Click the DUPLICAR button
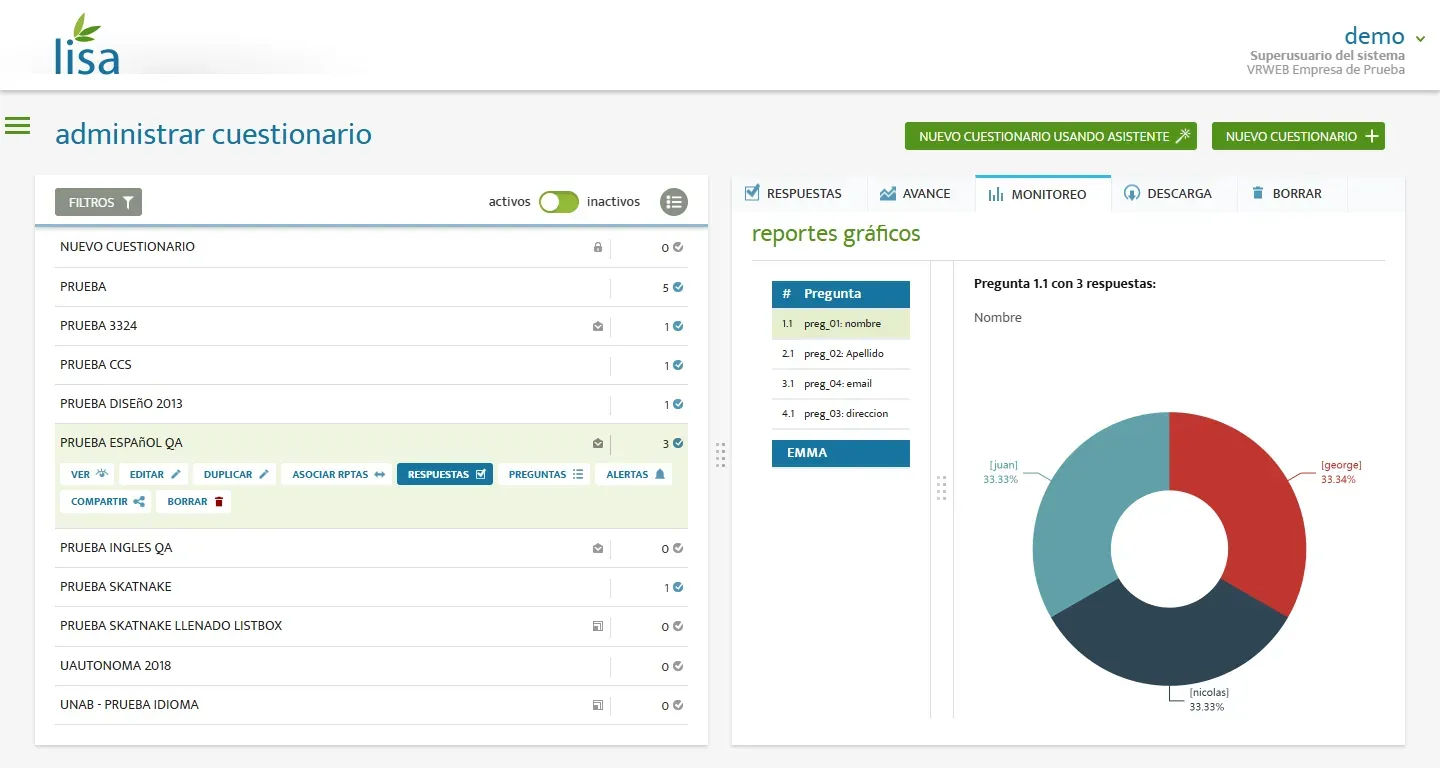The width and height of the screenshot is (1440, 768). [x=235, y=474]
